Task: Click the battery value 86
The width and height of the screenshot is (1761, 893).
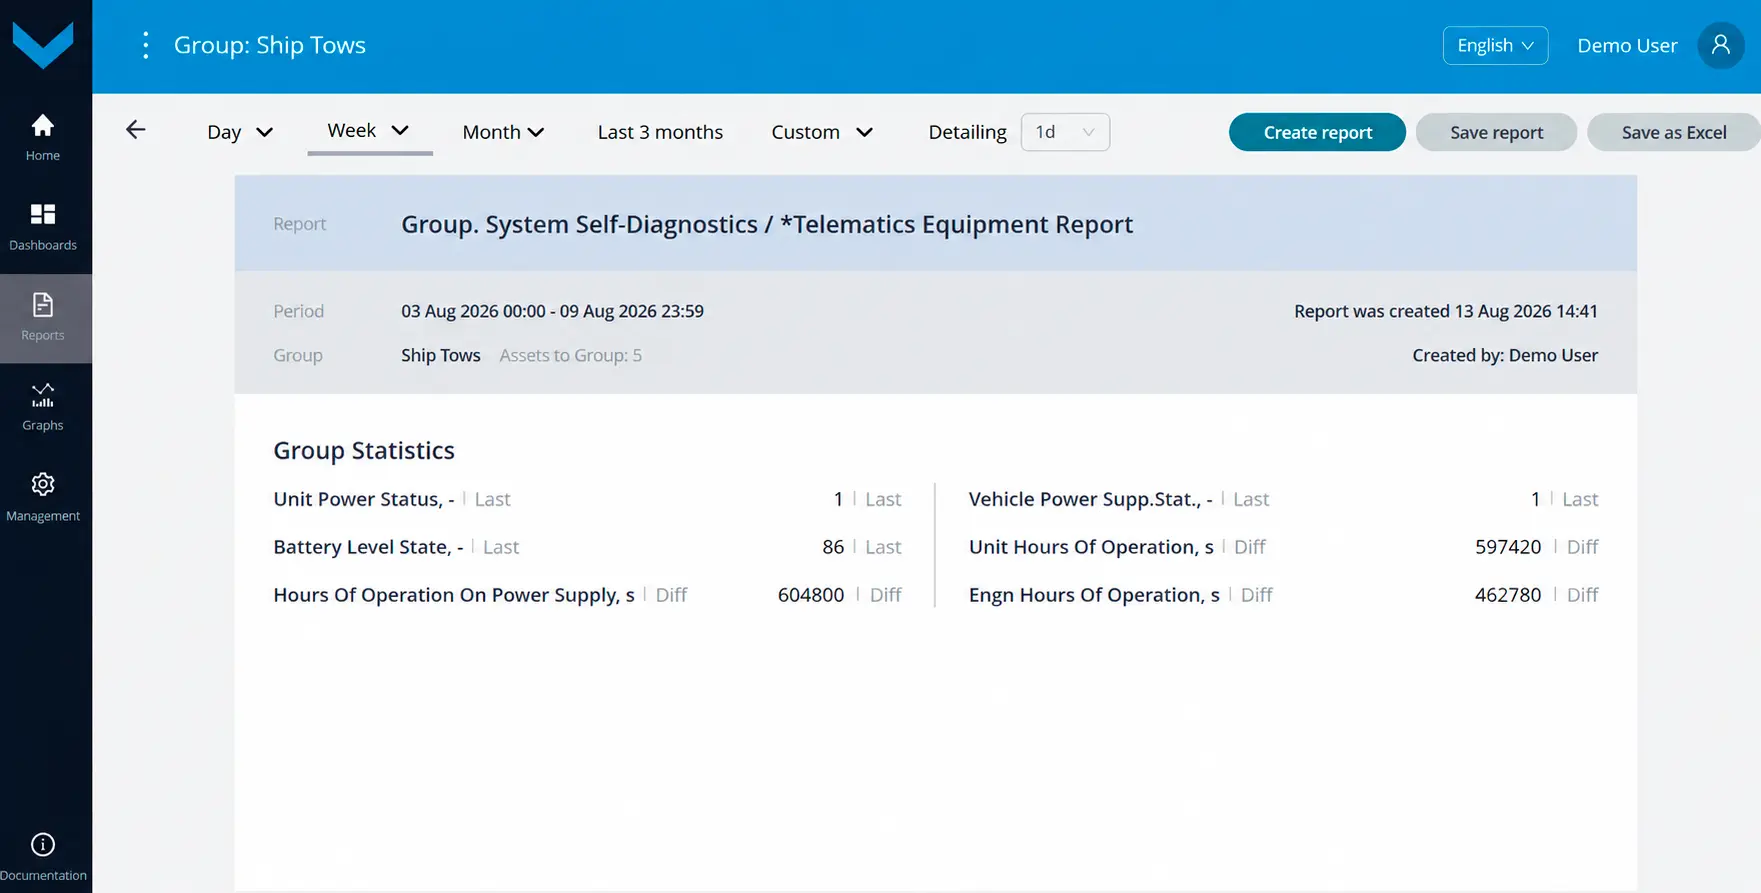Action: click(x=833, y=547)
